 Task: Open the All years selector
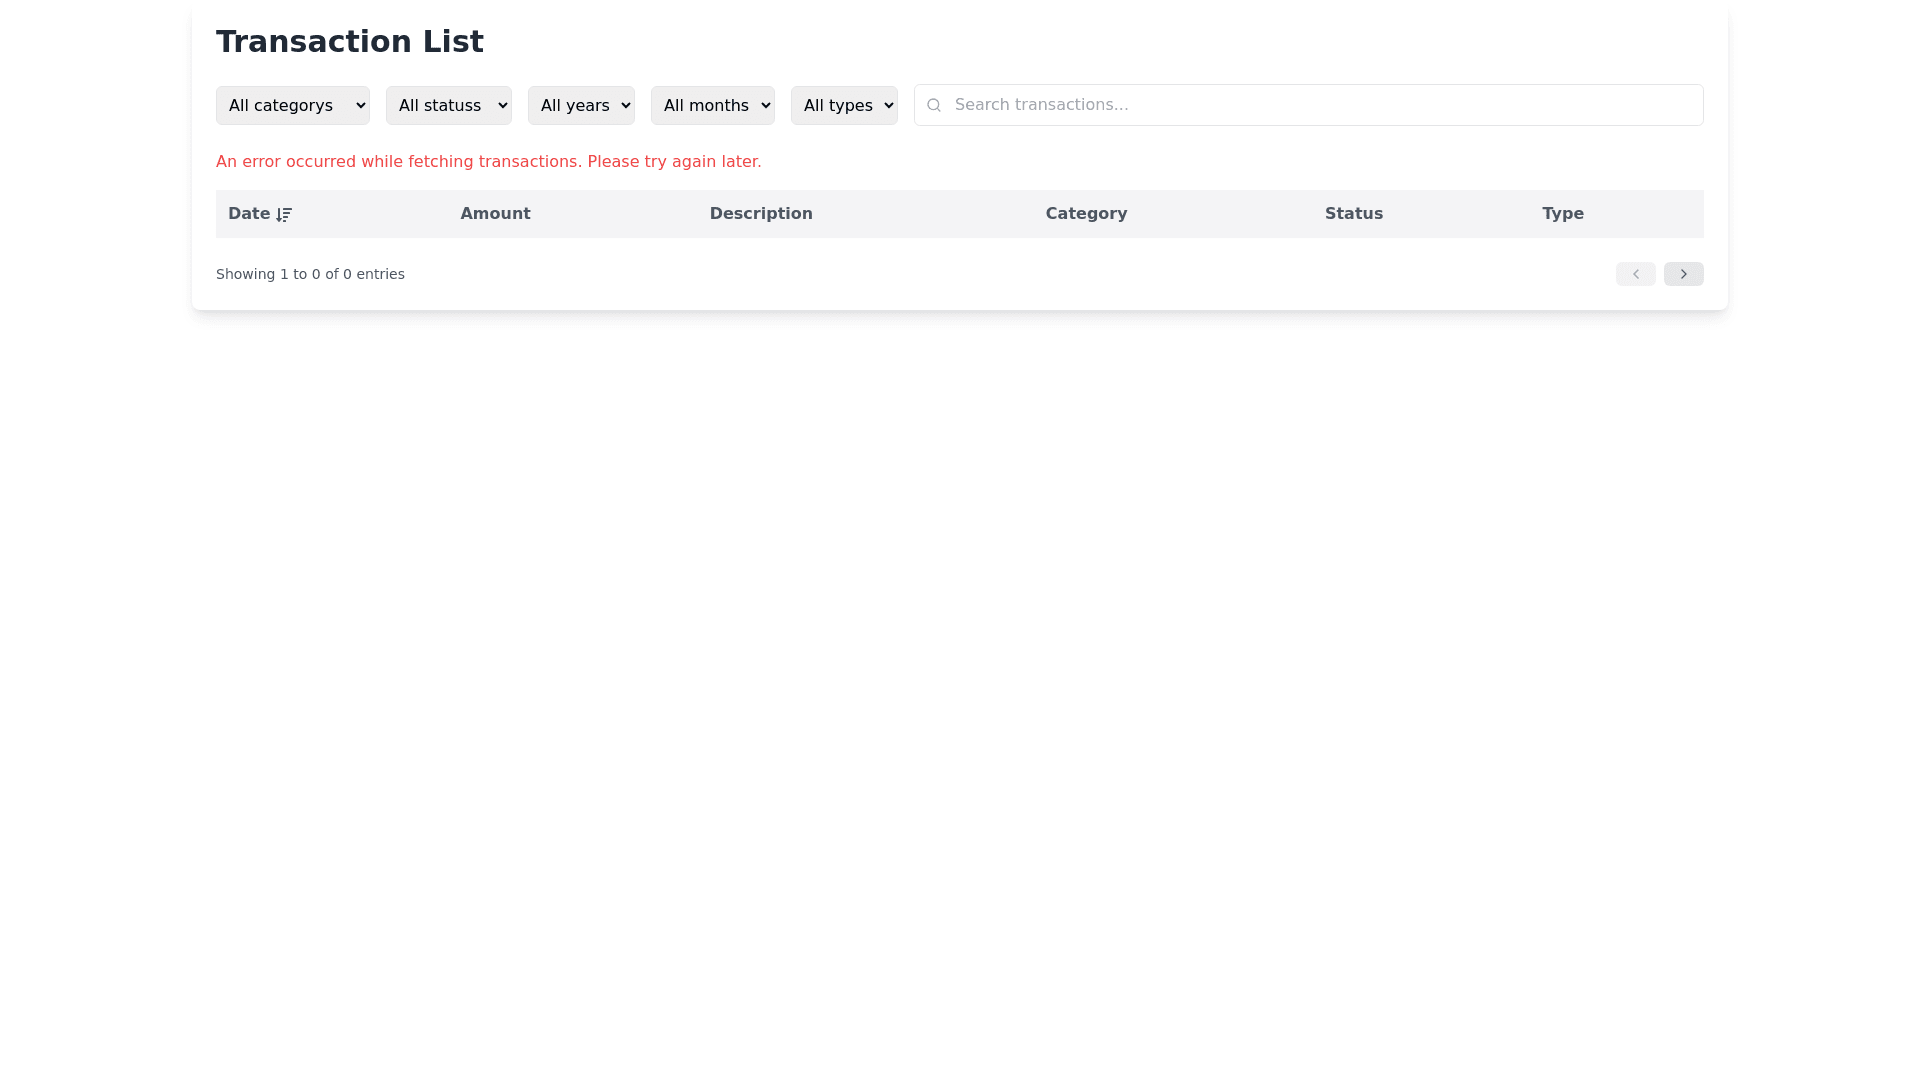tap(580, 105)
